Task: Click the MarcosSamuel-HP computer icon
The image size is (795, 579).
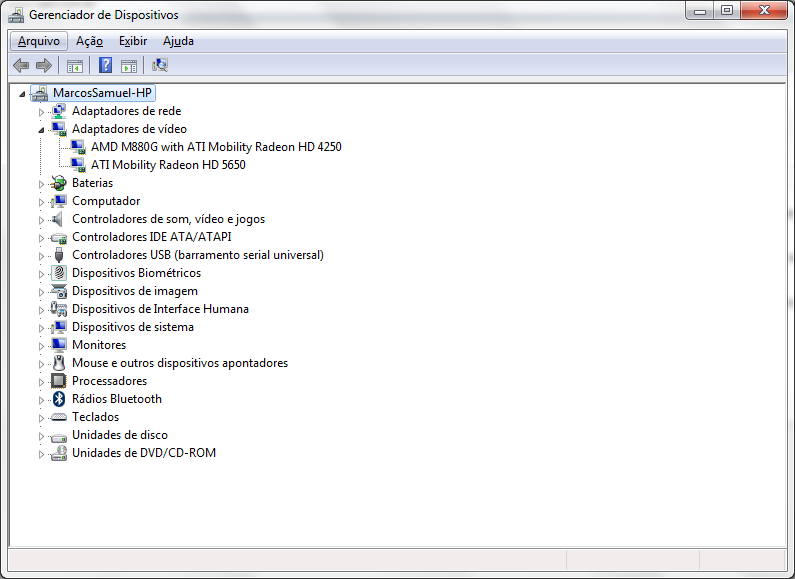Action: 40,93
